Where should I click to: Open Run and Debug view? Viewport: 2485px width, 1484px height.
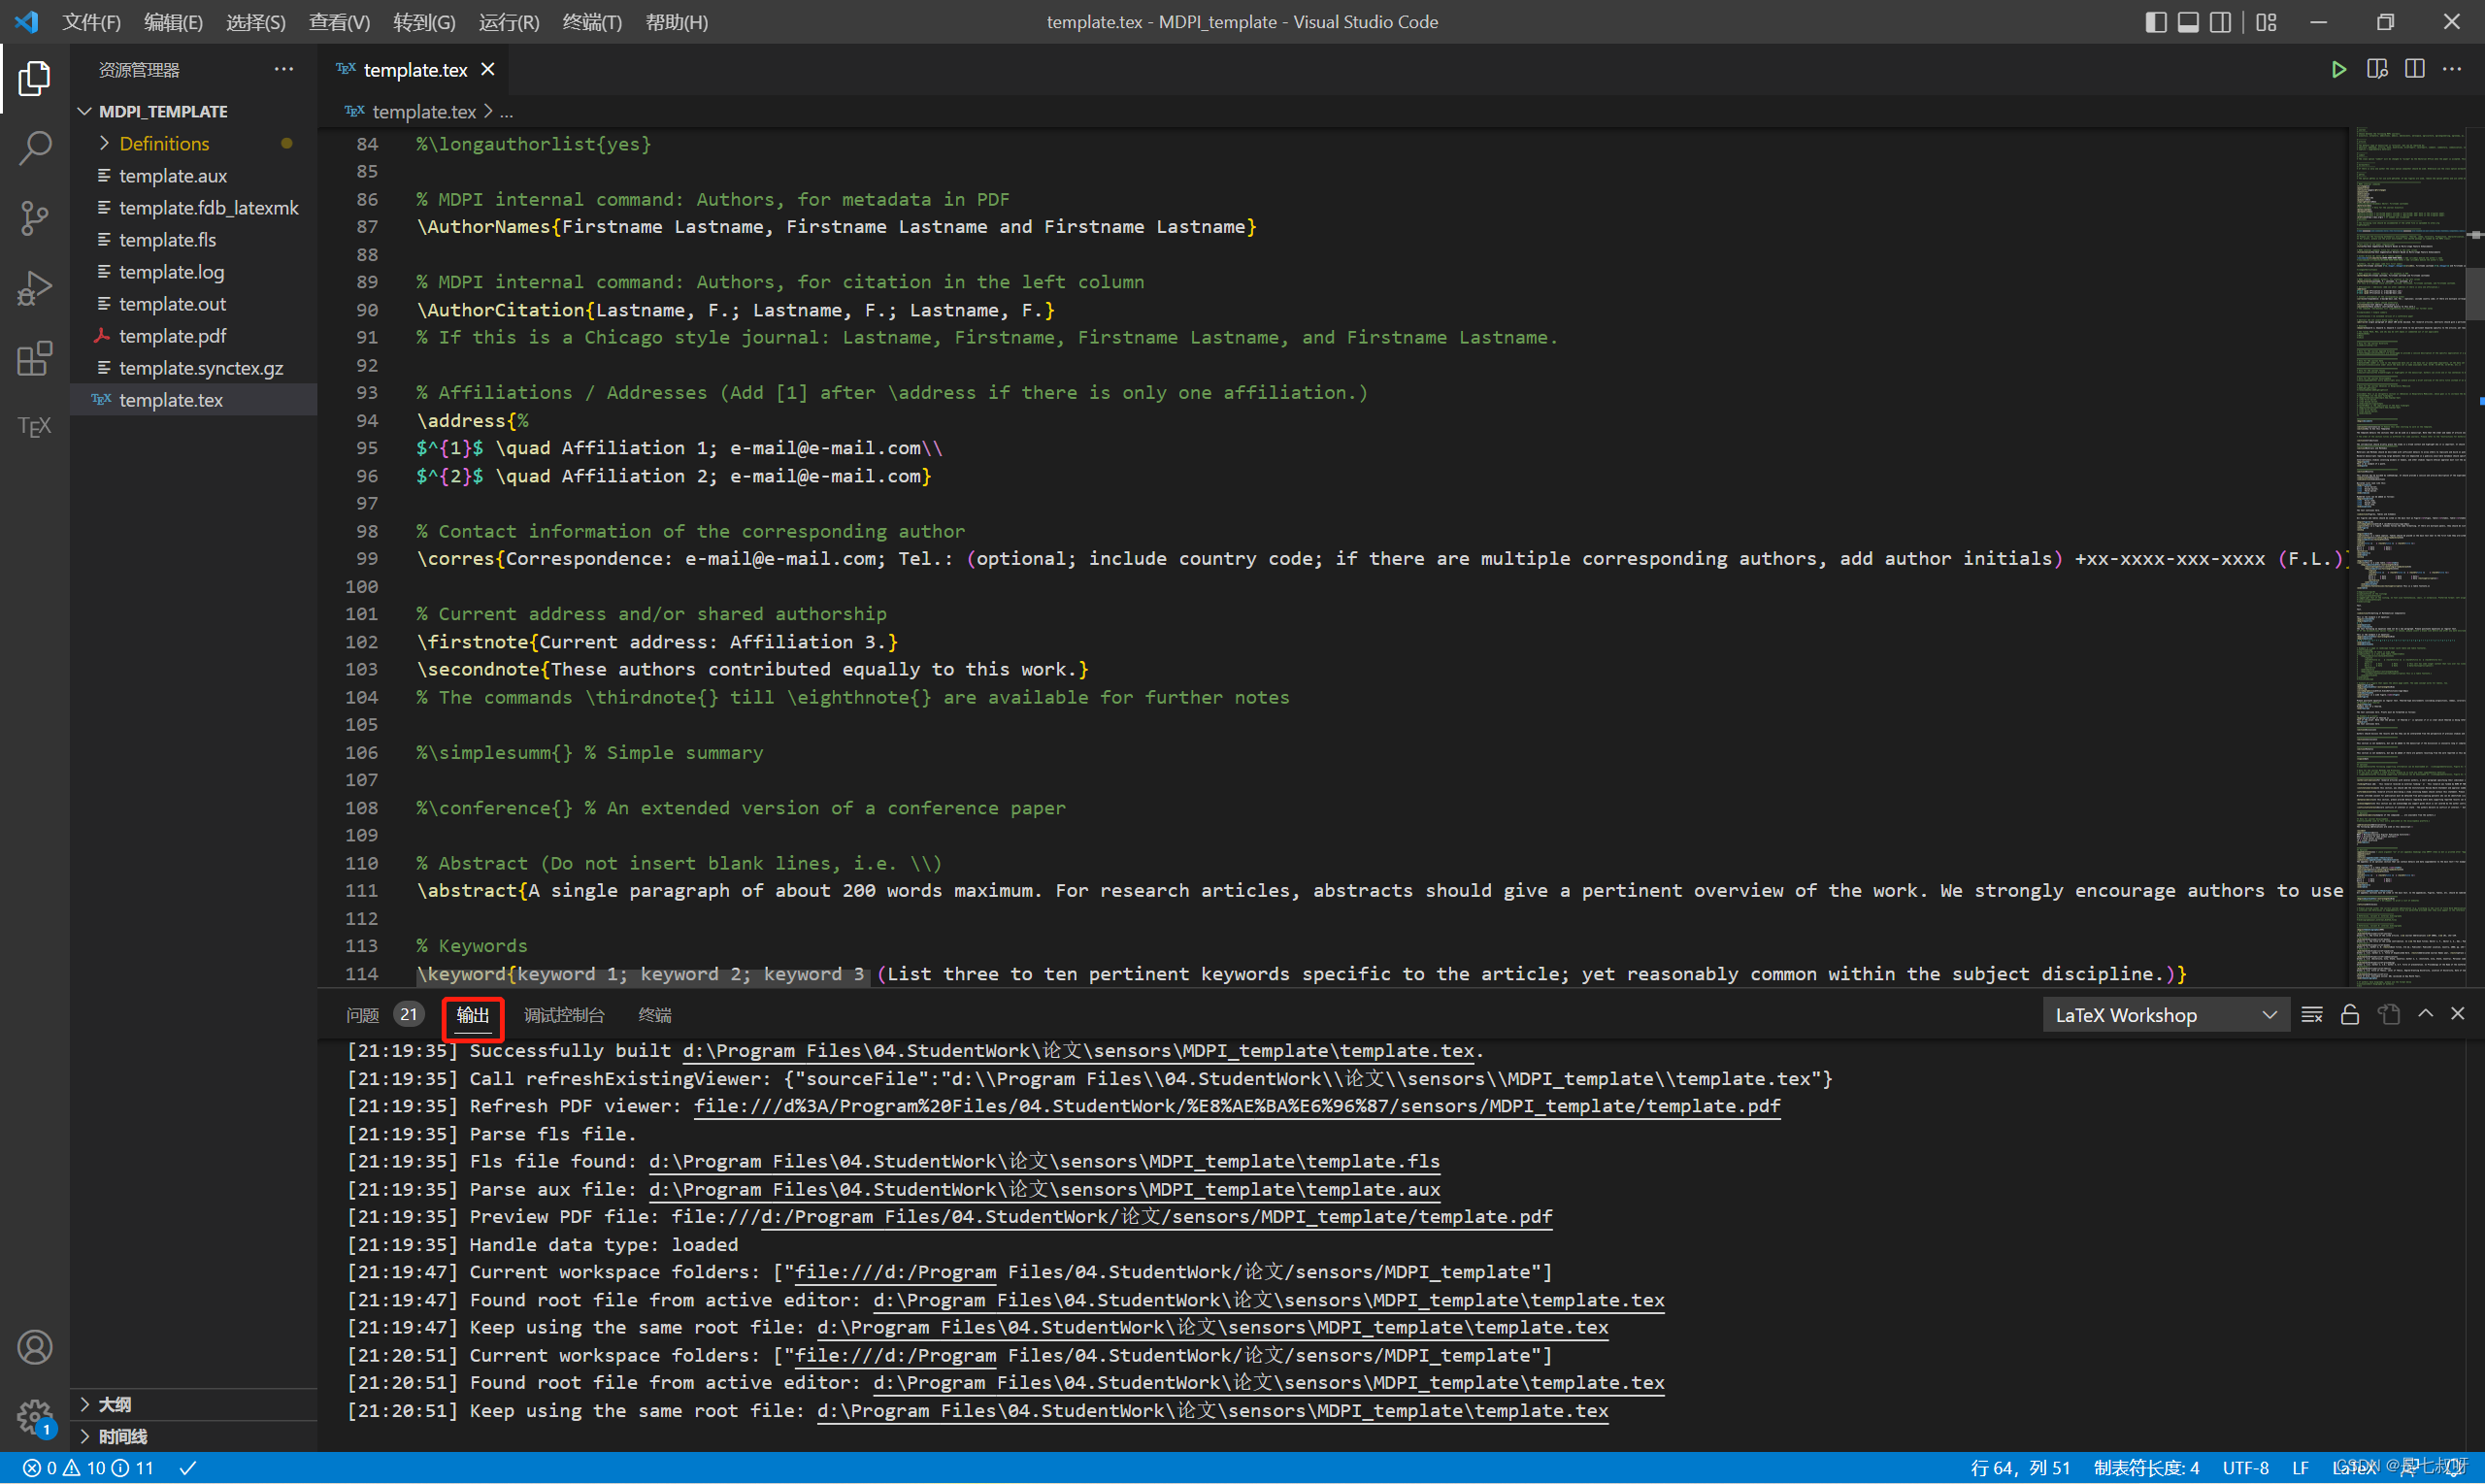pyautogui.click(x=34, y=288)
